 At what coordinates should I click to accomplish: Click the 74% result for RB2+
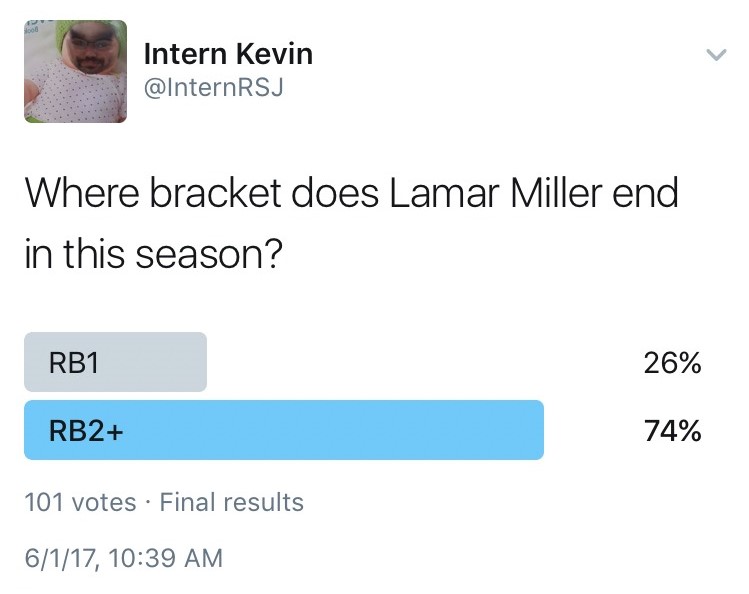673,431
